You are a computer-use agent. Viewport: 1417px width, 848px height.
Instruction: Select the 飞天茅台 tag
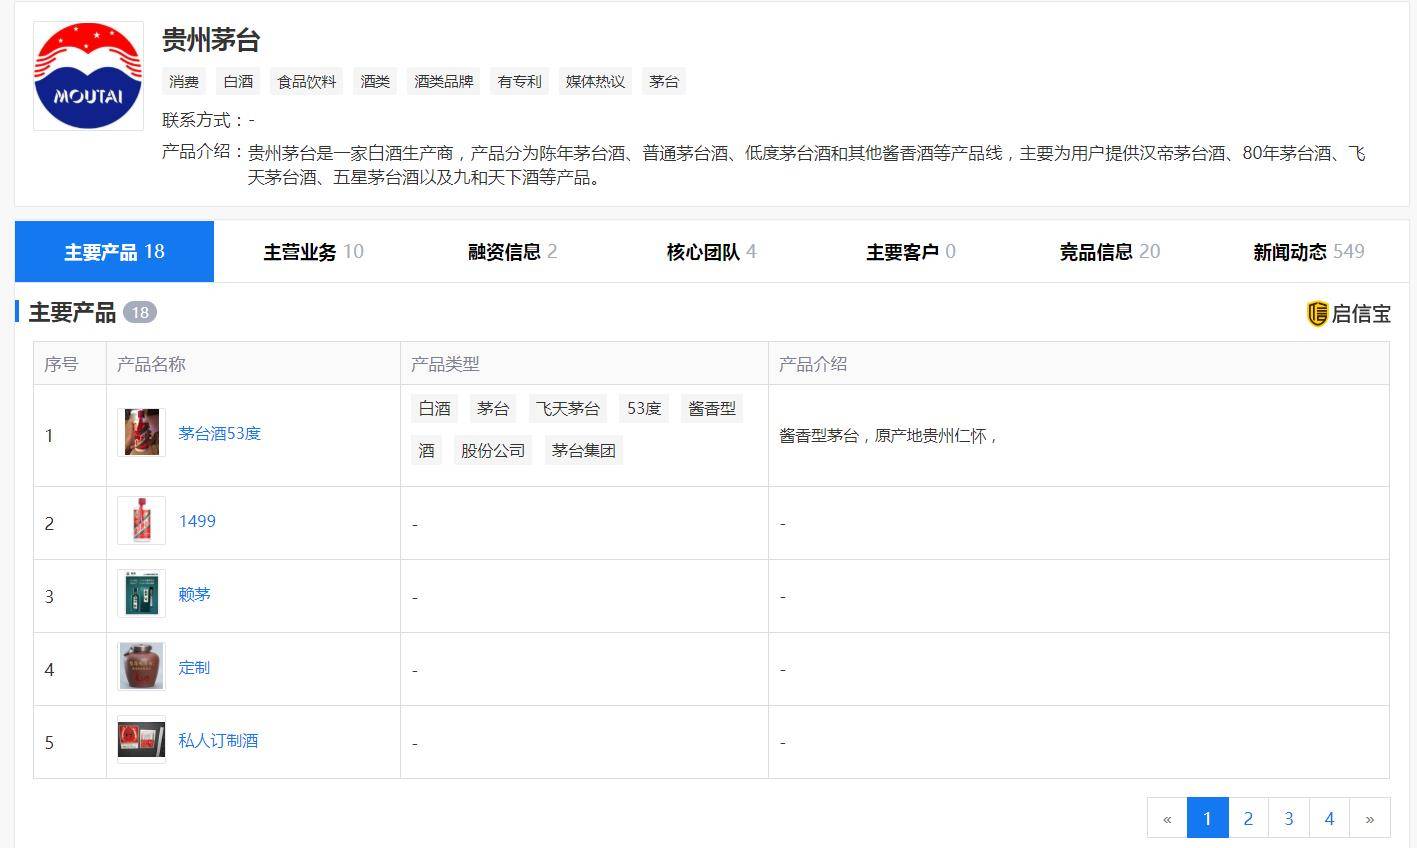click(567, 408)
